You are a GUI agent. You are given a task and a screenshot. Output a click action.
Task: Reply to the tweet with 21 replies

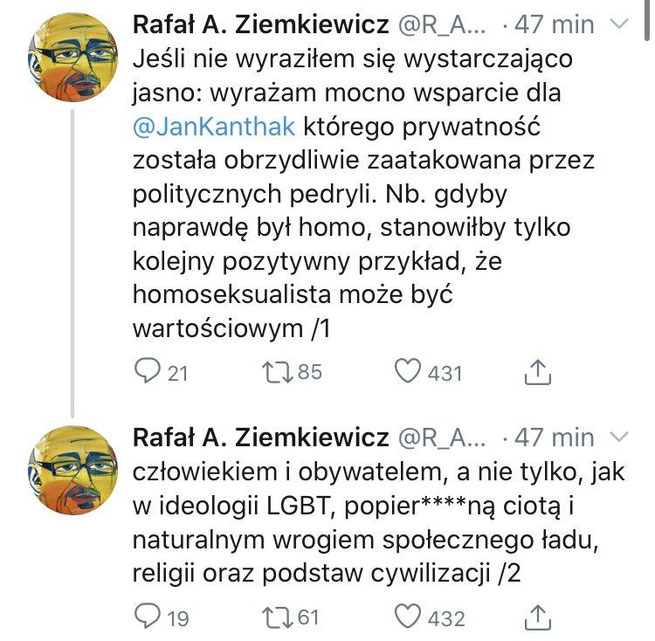click(147, 372)
